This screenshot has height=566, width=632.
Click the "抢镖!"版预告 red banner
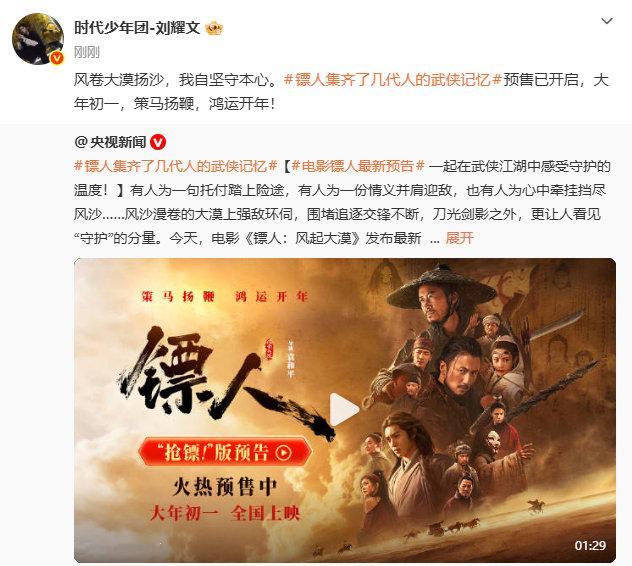(225, 452)
